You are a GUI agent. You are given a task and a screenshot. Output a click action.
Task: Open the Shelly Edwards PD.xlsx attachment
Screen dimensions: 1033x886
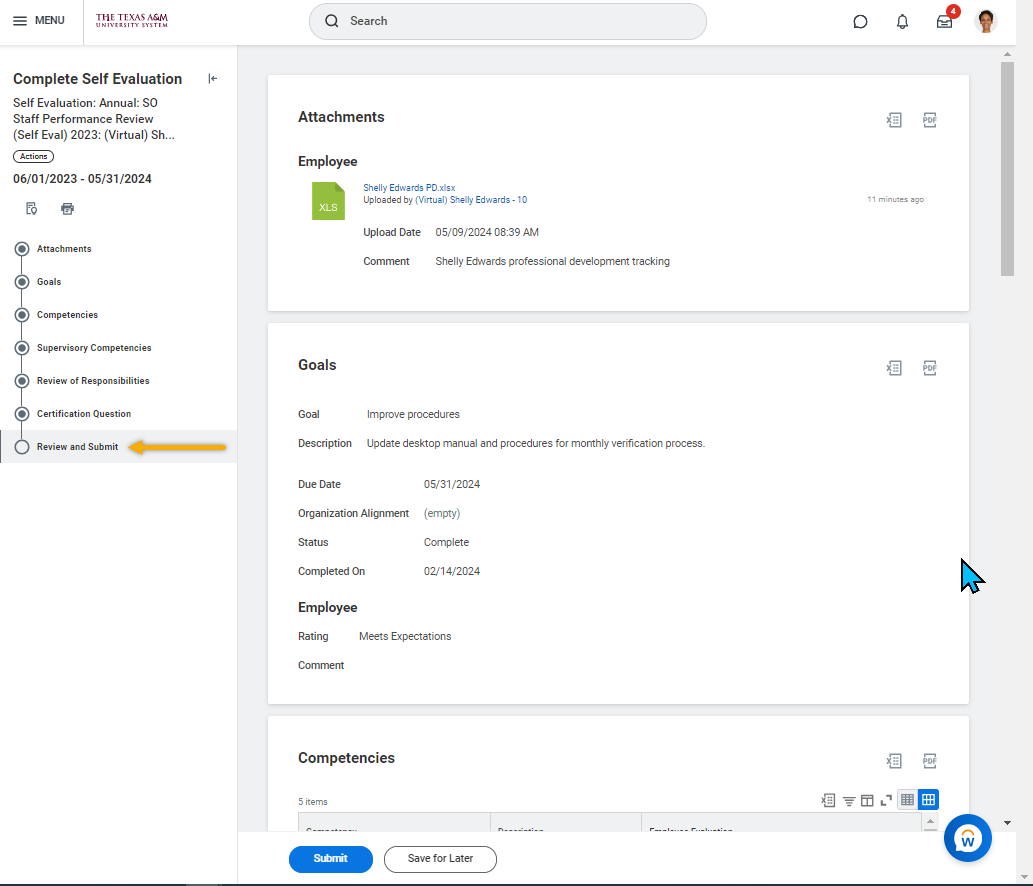(408, 188)
